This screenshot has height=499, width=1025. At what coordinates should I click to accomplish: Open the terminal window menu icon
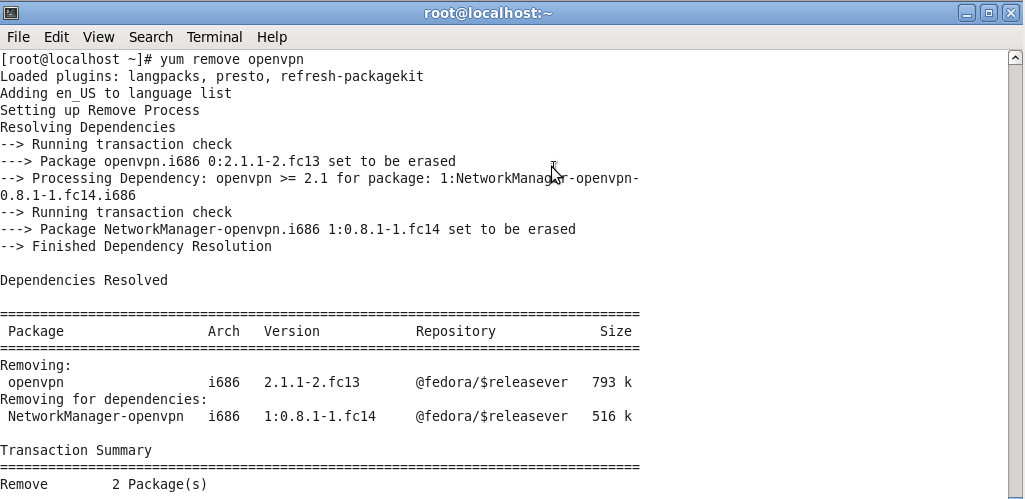(x=11, y=13)
